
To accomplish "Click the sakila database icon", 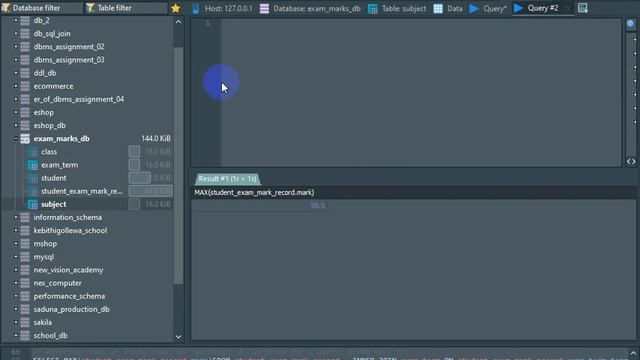I will [25, 322].
